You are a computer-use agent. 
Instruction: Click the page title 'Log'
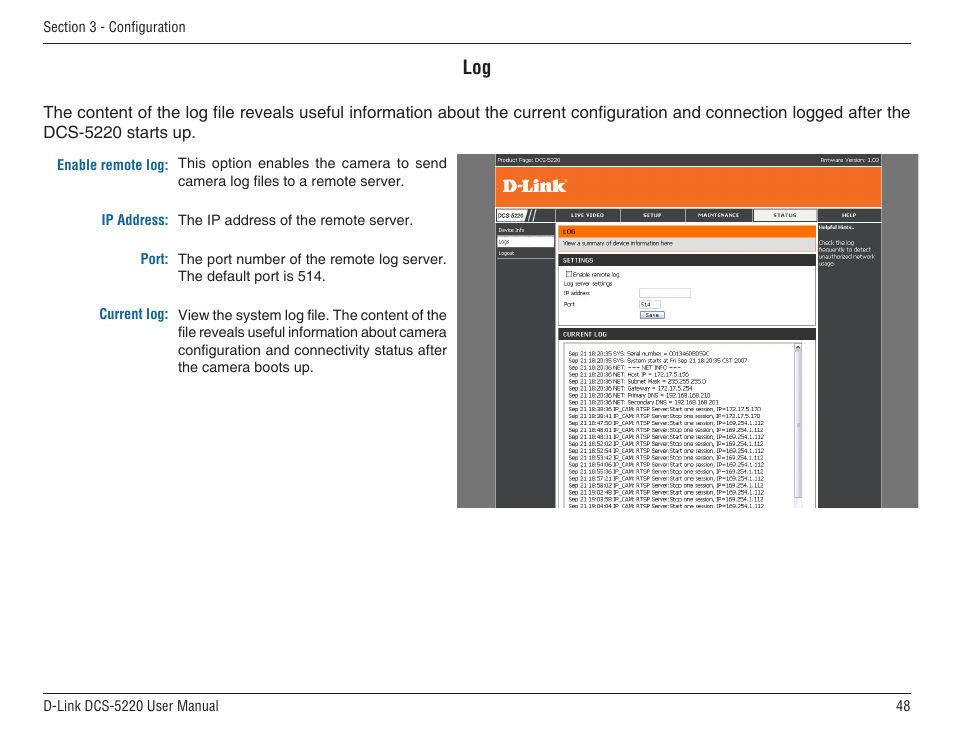tap(477, 68)
